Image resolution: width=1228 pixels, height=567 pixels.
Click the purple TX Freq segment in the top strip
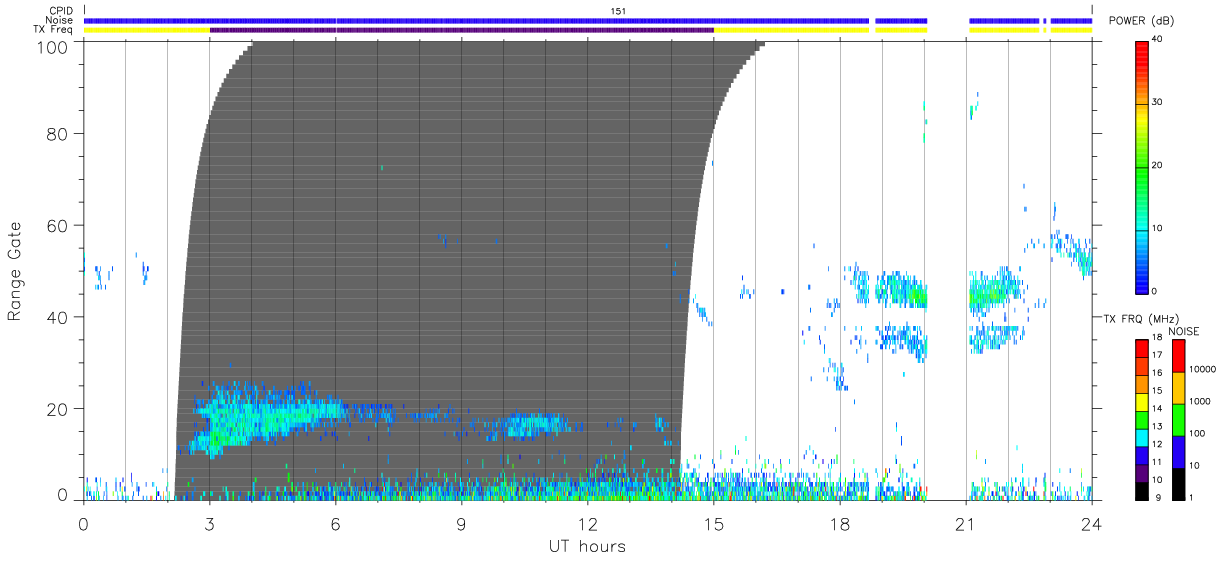pyautogui.click(x=461, y=30)
